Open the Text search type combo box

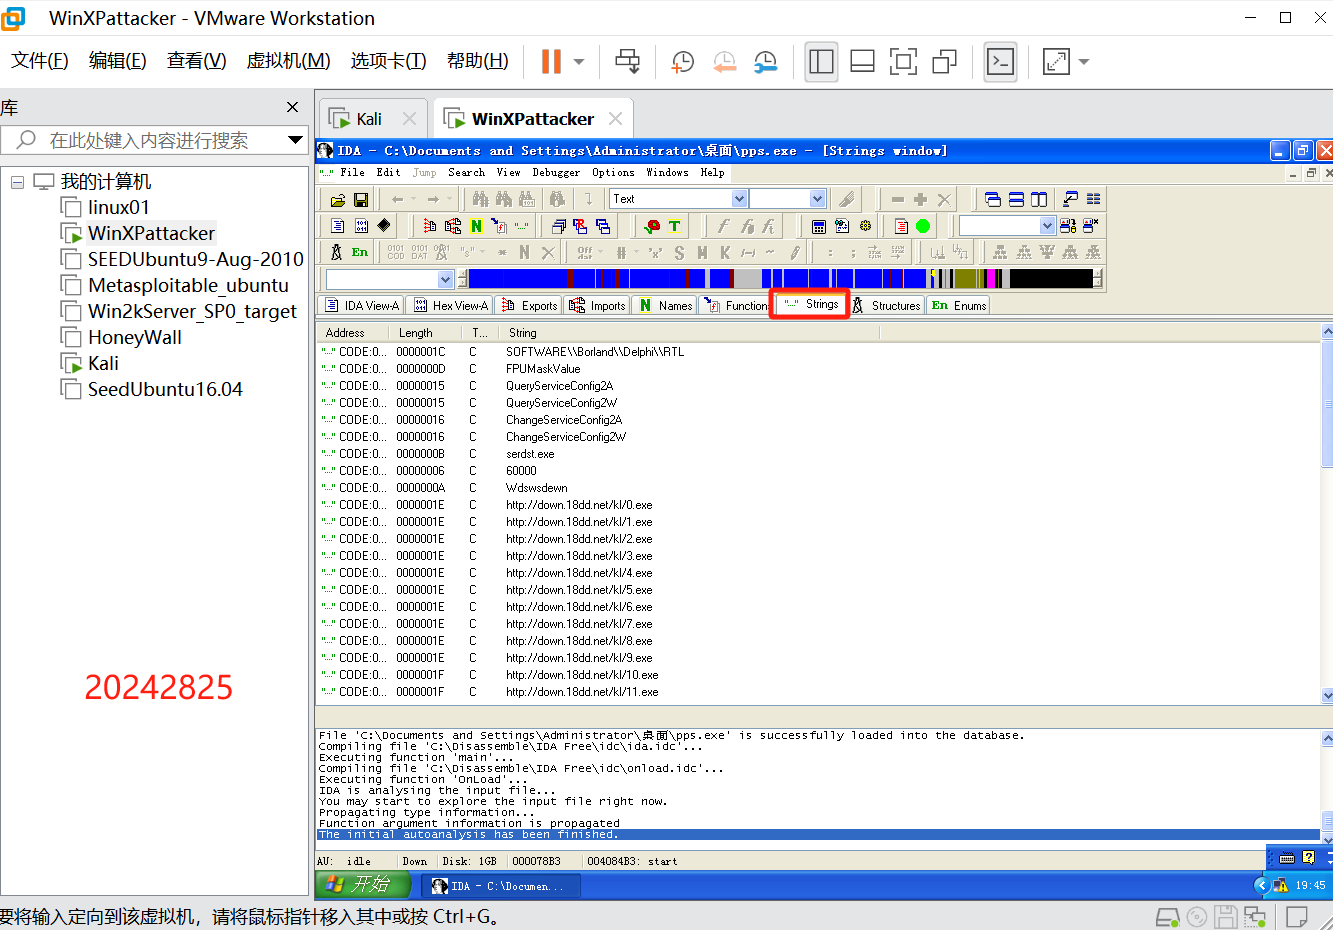679,199
